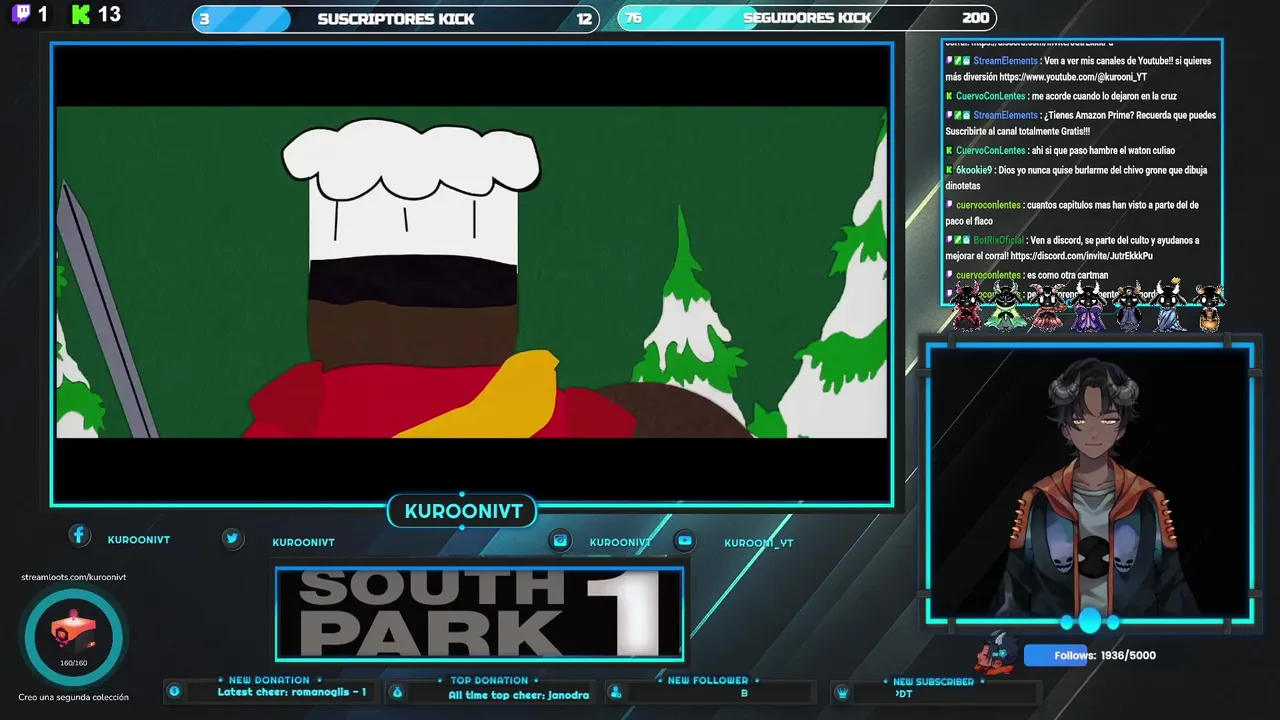Click Twitch viewer count 1
Image resolution: width=1280 pixels, height=720 pixels.
coord(43,14)
